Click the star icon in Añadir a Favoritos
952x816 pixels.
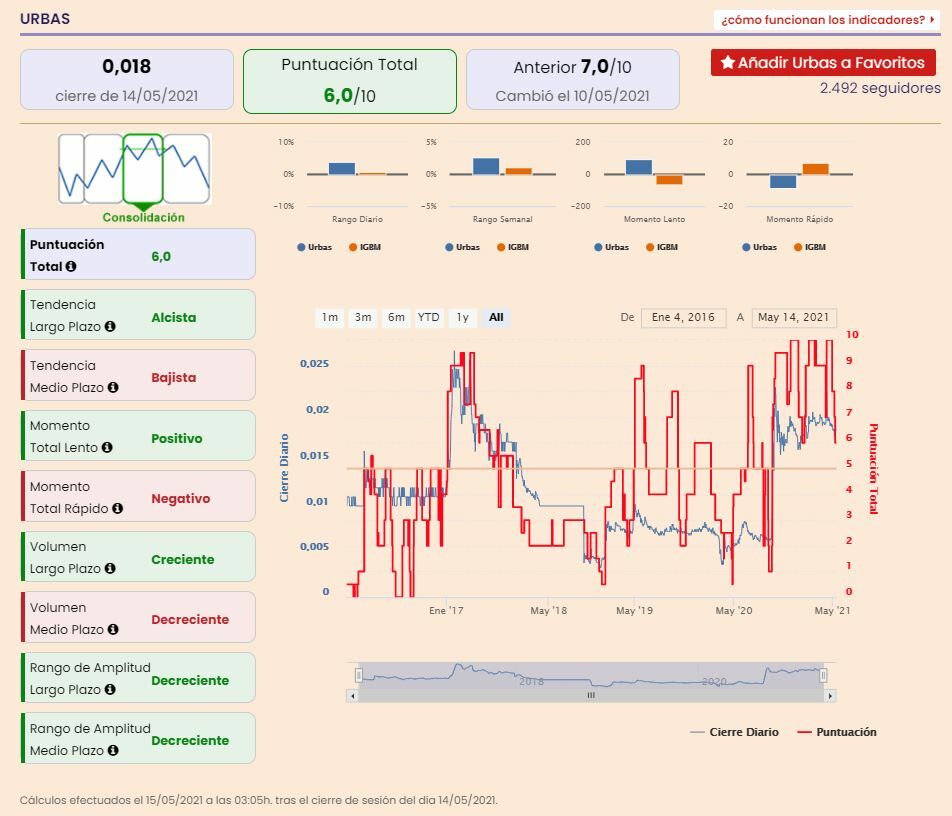tap(727, 62)
